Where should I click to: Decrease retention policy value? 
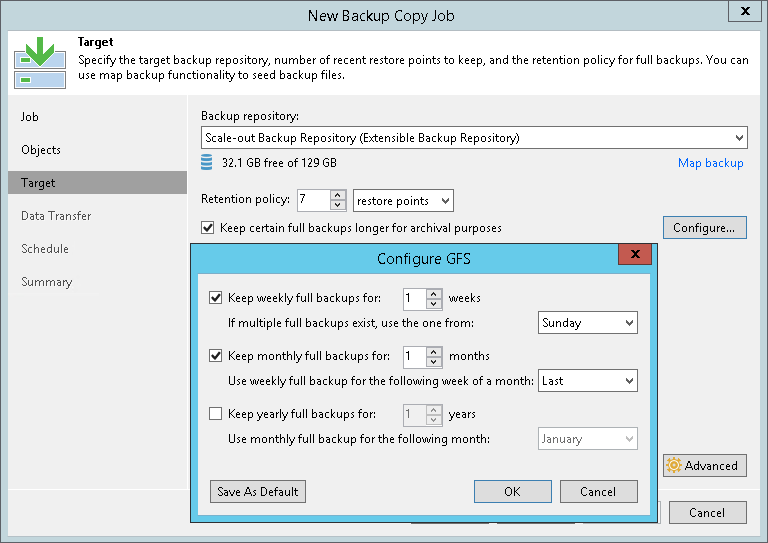click(337, 206)
